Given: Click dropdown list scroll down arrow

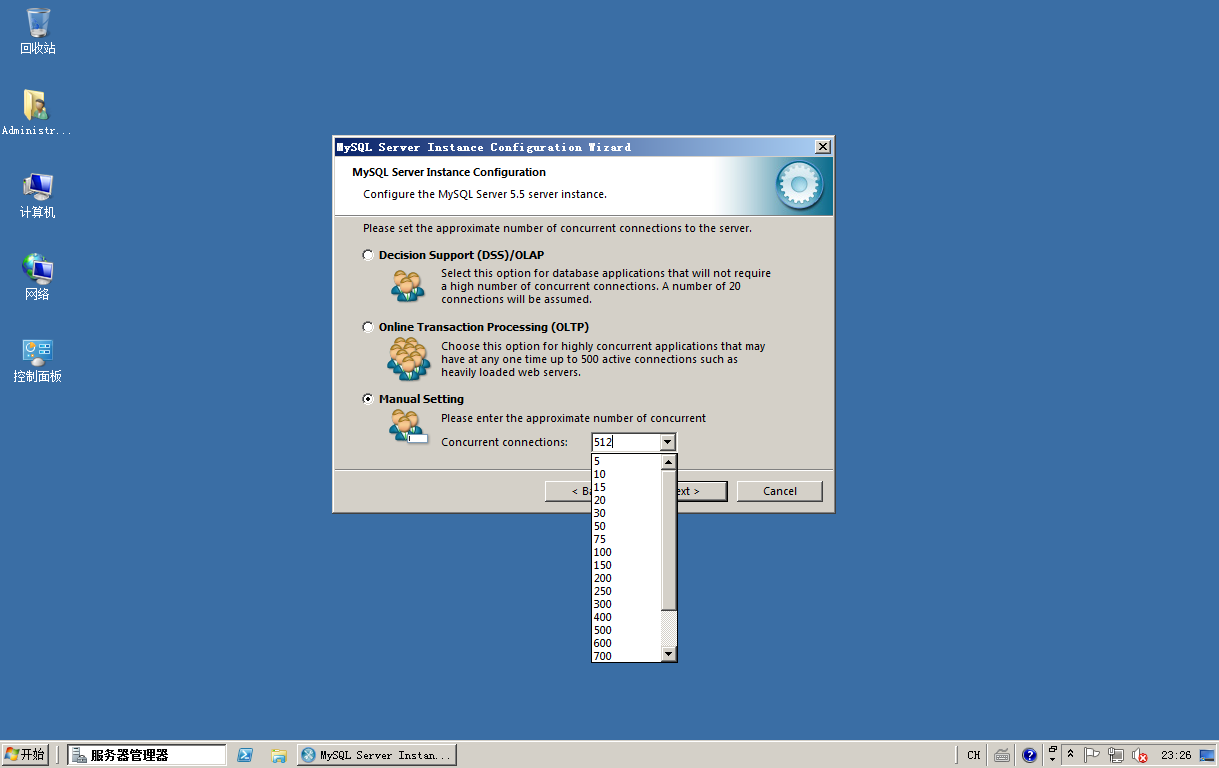Looking at the screenshot, I should point(669,653).
